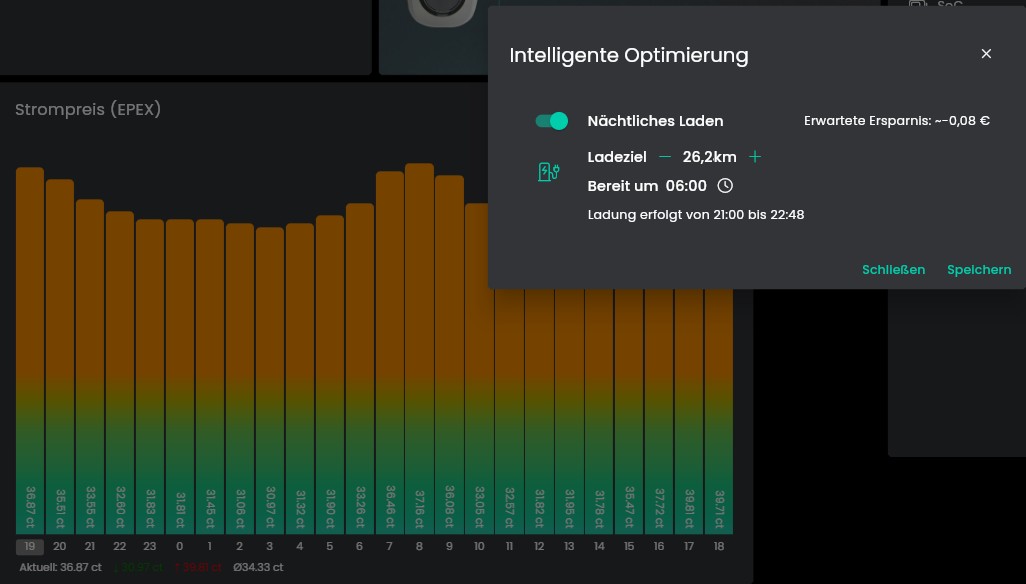This screenshot has width=1026, height=584.
Task: Click the Schließen button
Action: tap(893, 270)
